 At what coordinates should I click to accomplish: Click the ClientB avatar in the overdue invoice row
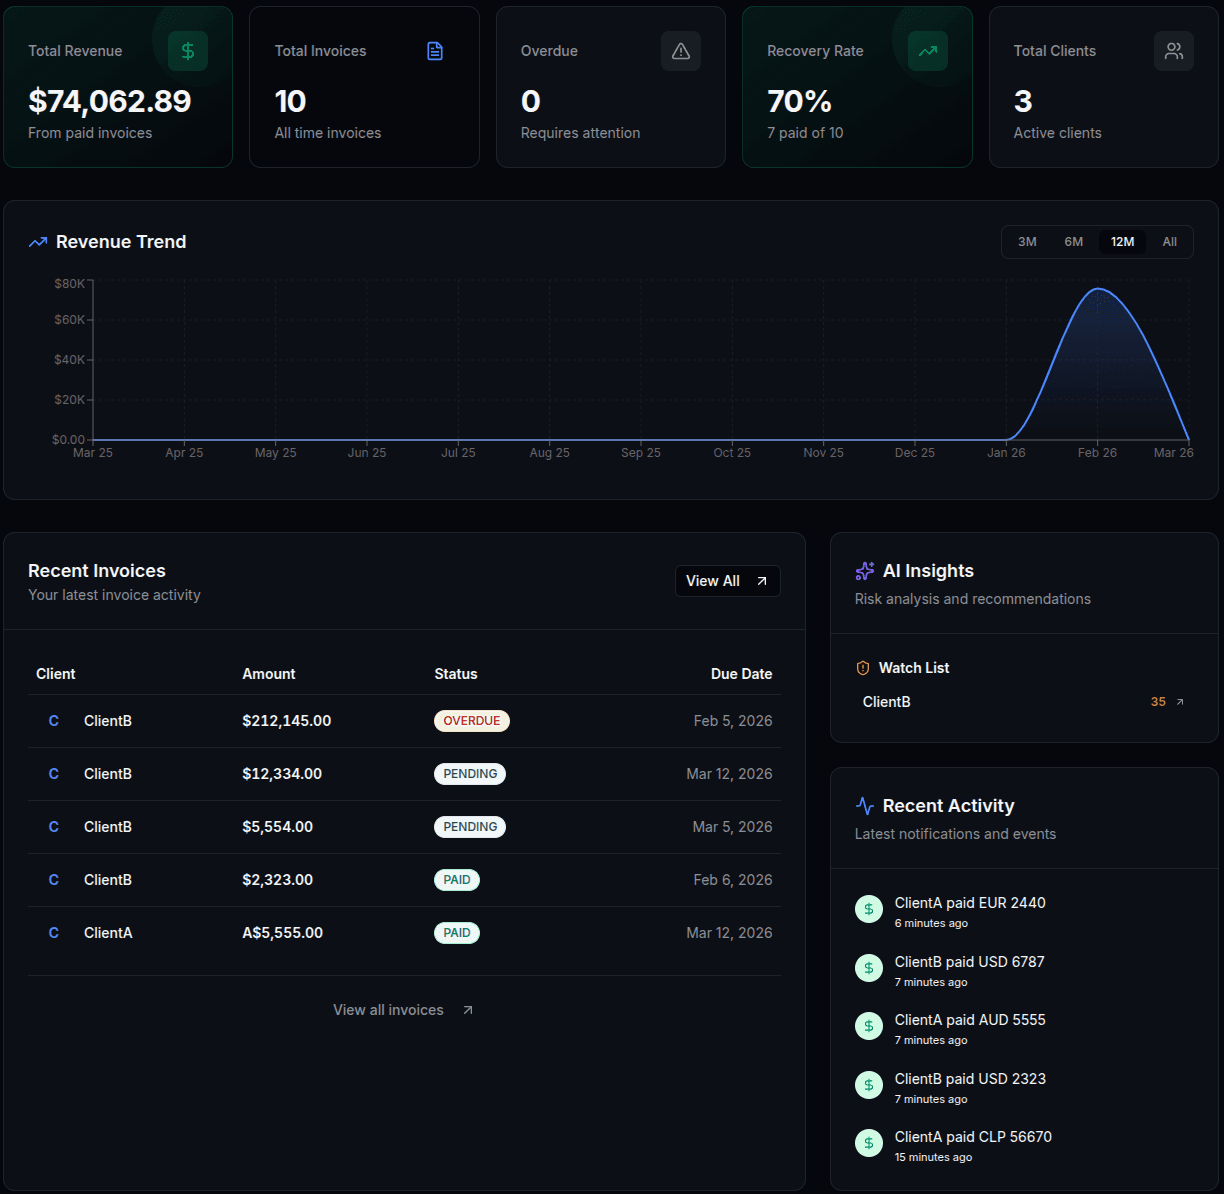coord(53,721)
